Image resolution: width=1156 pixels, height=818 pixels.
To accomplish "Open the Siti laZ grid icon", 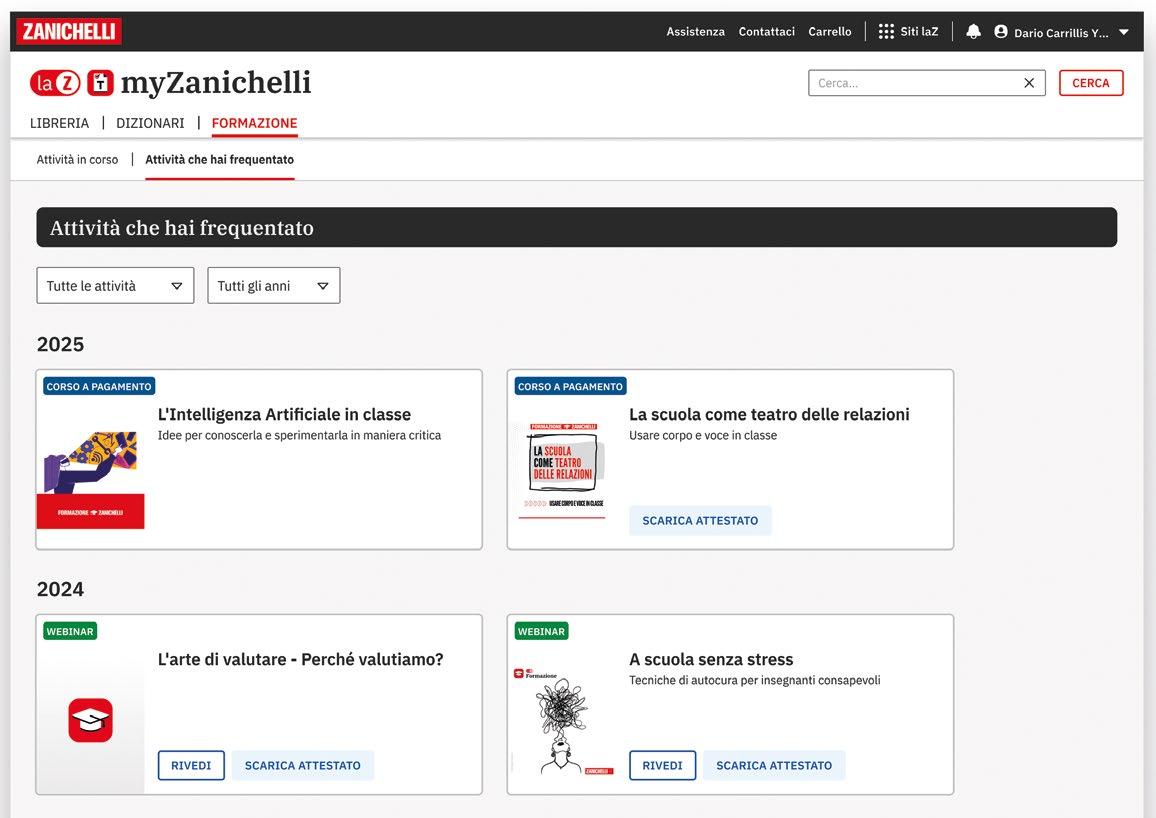I will [886, 32].
